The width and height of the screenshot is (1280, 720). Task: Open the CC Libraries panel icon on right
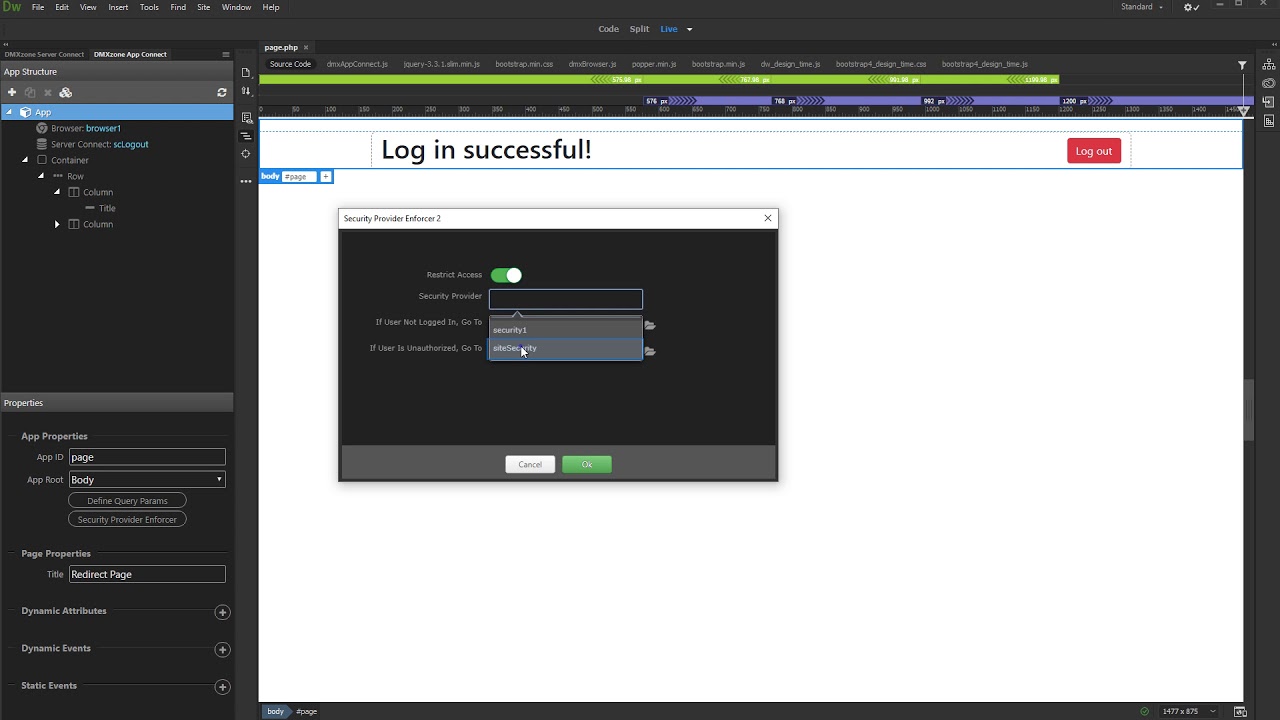[1269, 84]
